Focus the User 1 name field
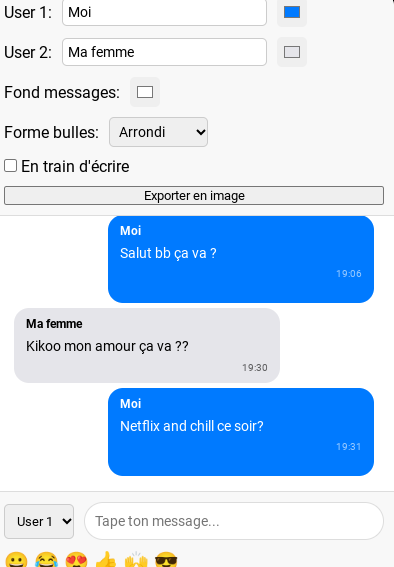Viewport: 394px width, 567px height. [x=164, y=12]
